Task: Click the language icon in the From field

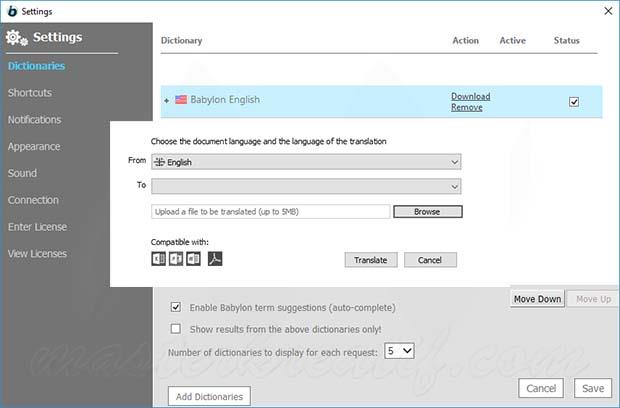Action: [x=159, y=162]
